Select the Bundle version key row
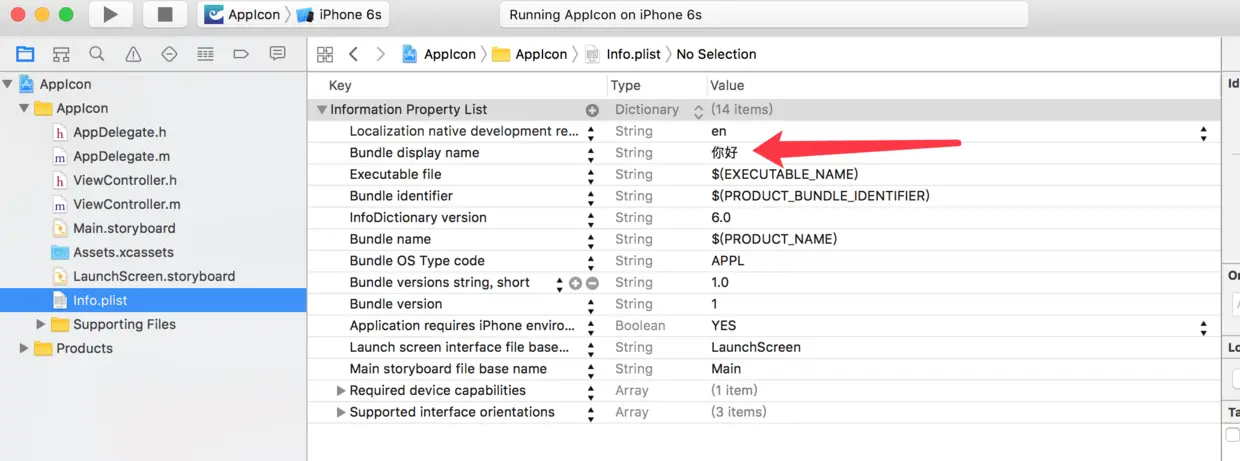This screenshot has height=461, width=1240. [x=396, y=304]
